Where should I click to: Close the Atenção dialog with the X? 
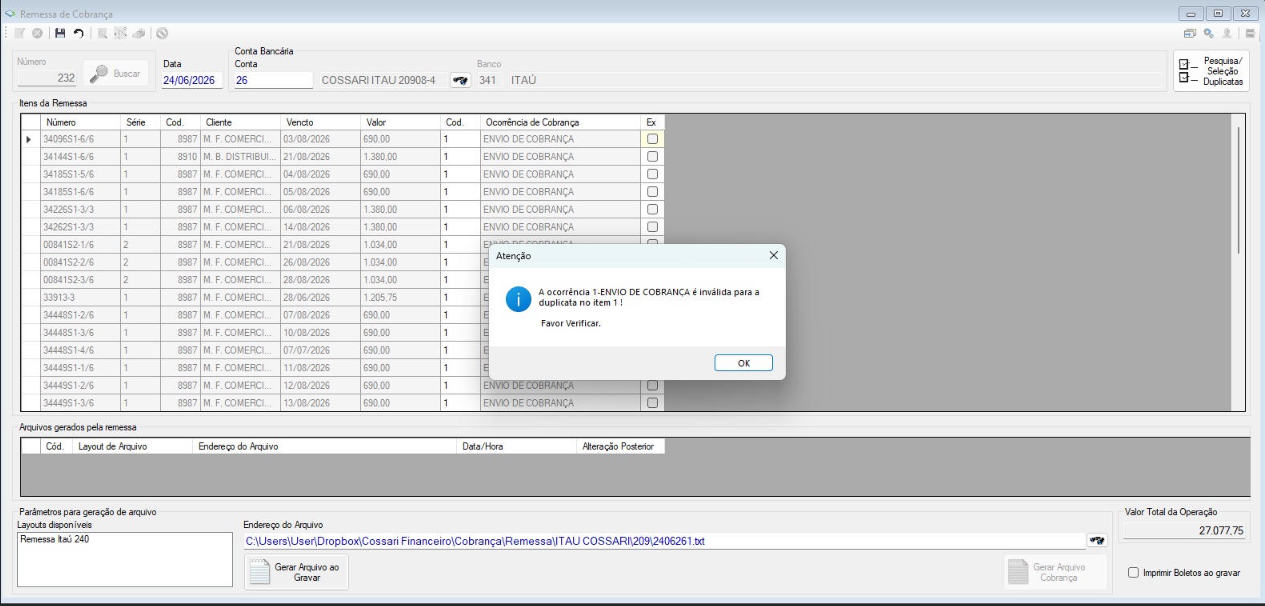pos(773,255)
